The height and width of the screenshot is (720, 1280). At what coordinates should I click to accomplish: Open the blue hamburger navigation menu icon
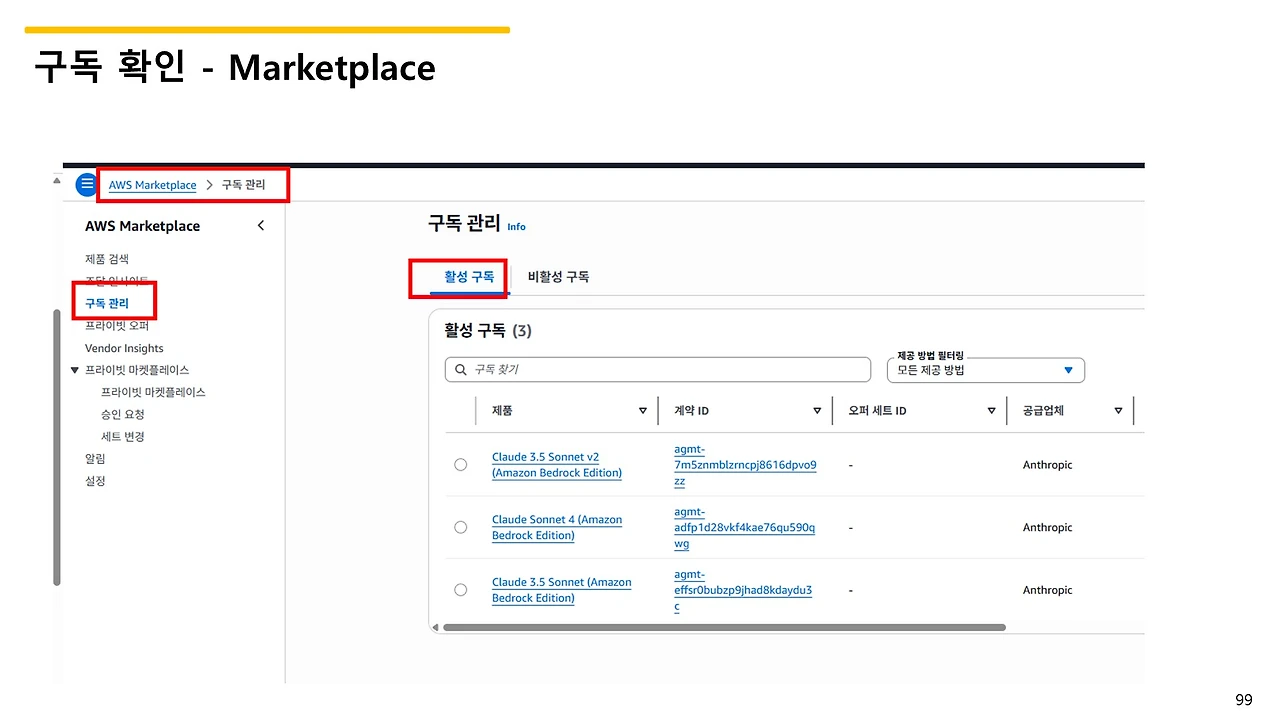coord(87,185)
